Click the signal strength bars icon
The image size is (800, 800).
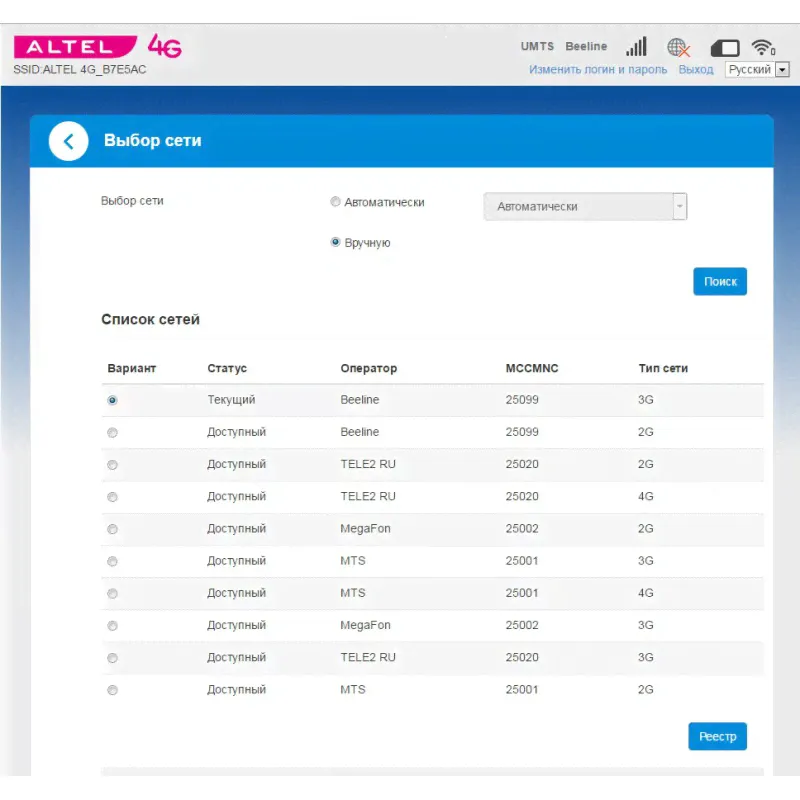click(x=636, y=47)
